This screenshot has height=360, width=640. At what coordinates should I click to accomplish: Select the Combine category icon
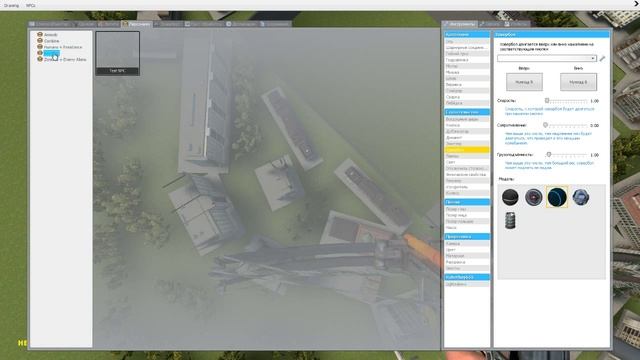(x=40, y=41)
